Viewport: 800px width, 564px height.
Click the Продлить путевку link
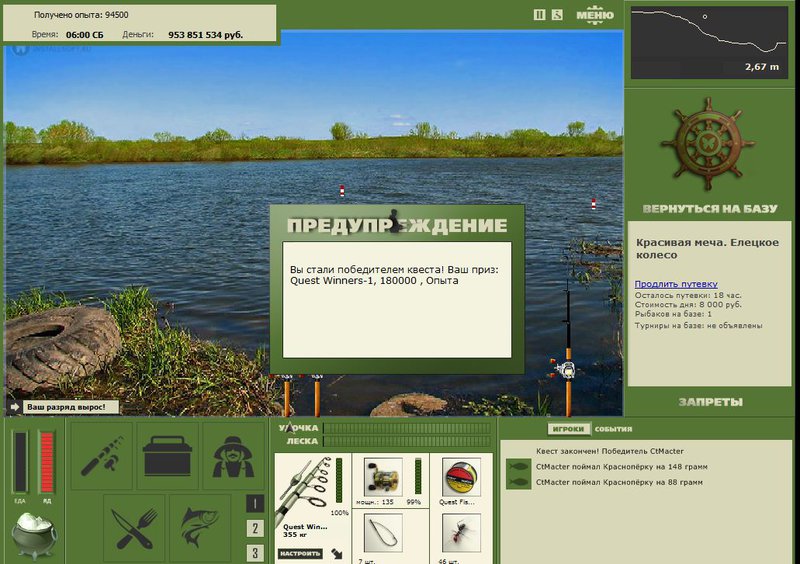click(x=676, y=284)
